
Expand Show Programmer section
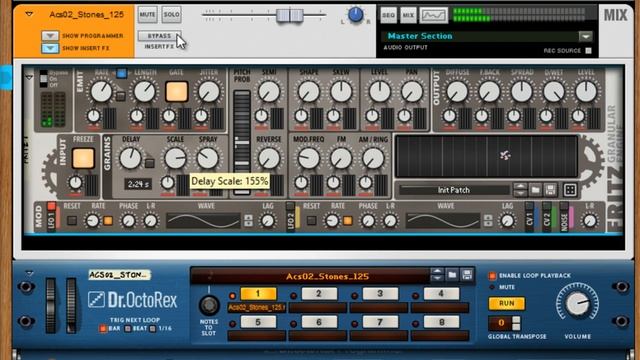50,36
